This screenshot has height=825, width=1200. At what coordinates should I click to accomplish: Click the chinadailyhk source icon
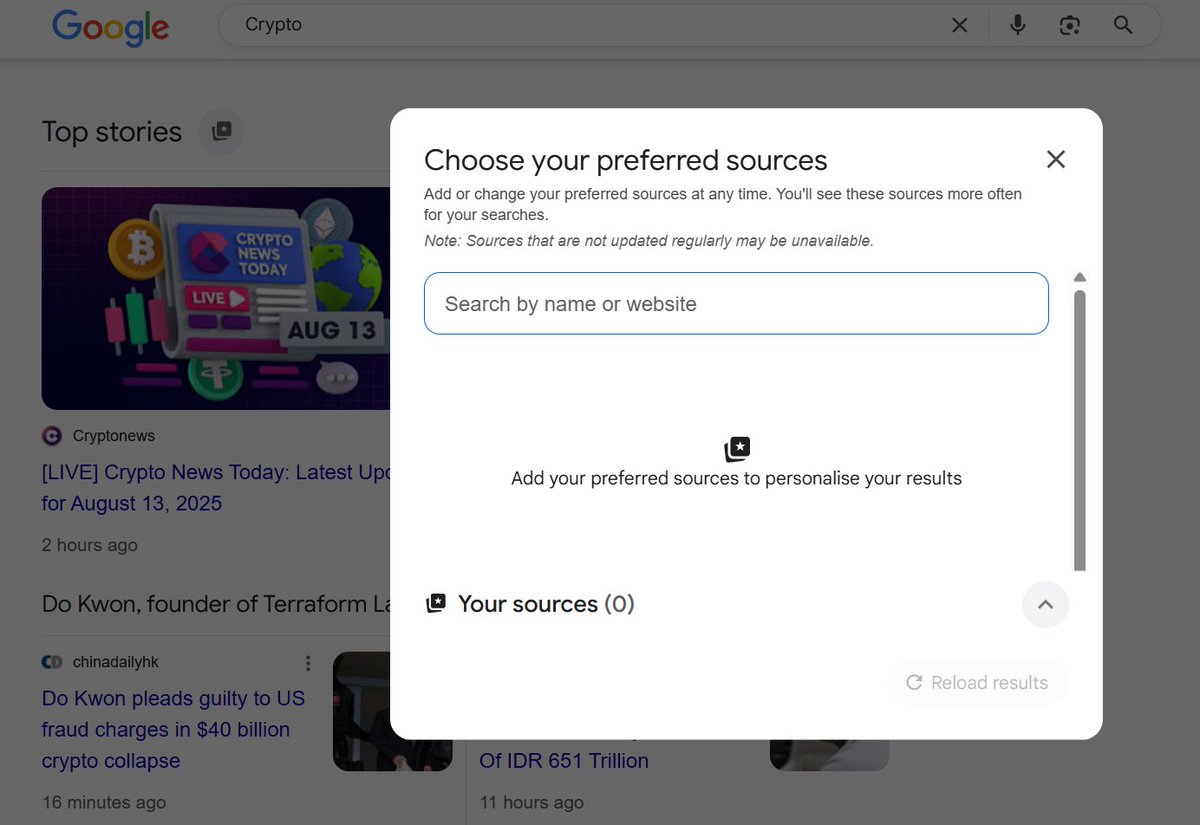[x=52, y=662]
